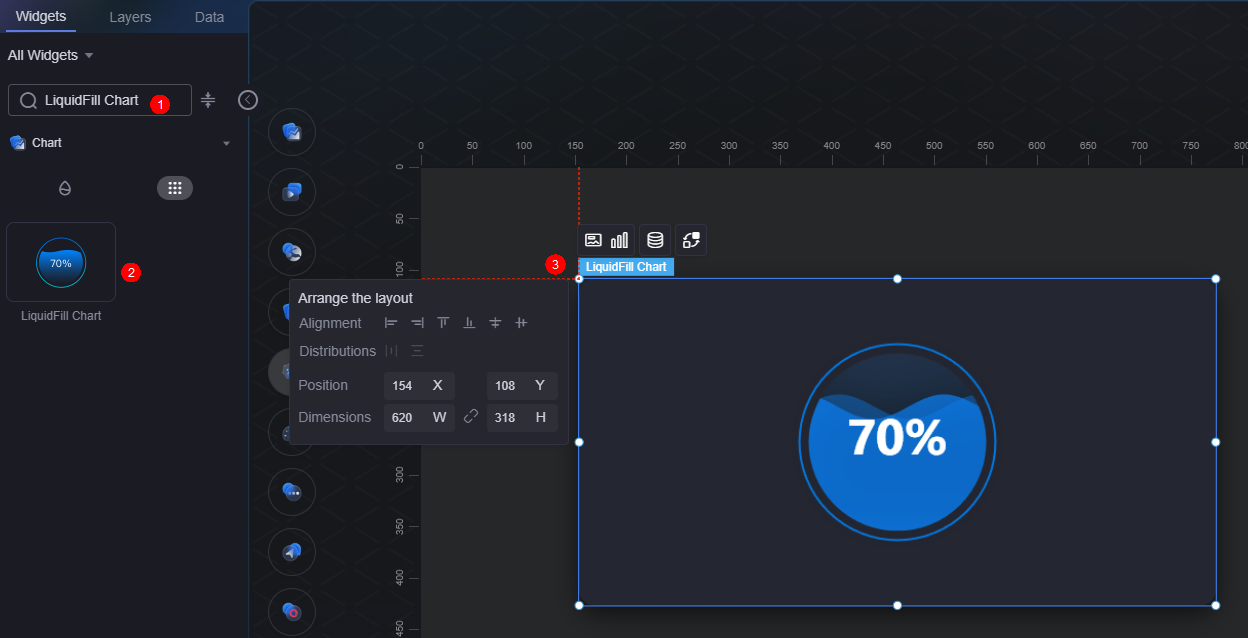The height and width of the screenshot is (638, 1248).
Task: Collapse the widget panel with the left-arrow circle
Action: pos(248,100)
